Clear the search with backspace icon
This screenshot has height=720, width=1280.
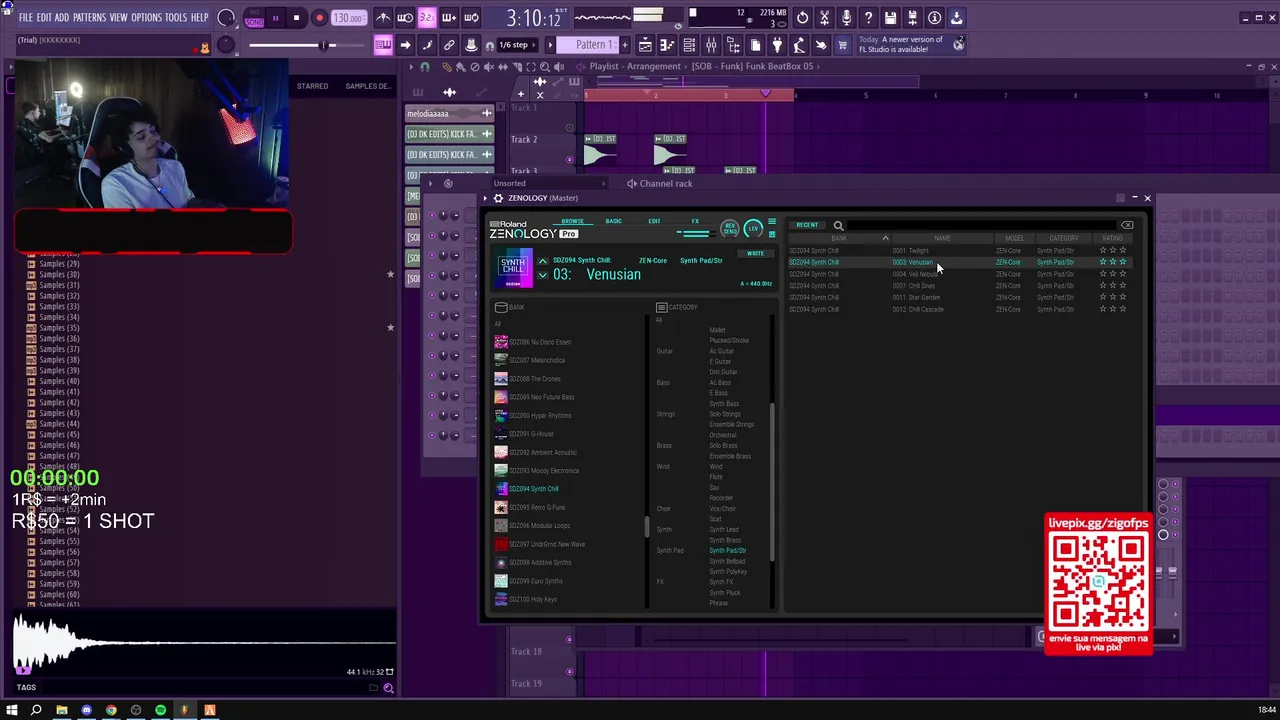coord(1127,225)
